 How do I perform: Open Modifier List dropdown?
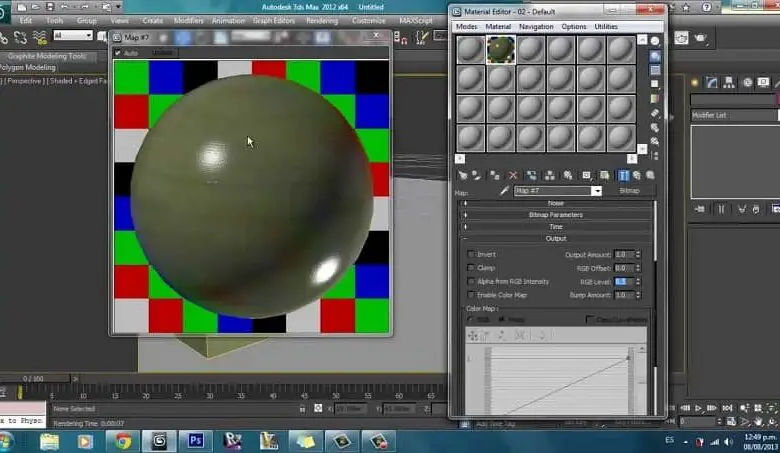click(734, 115)
